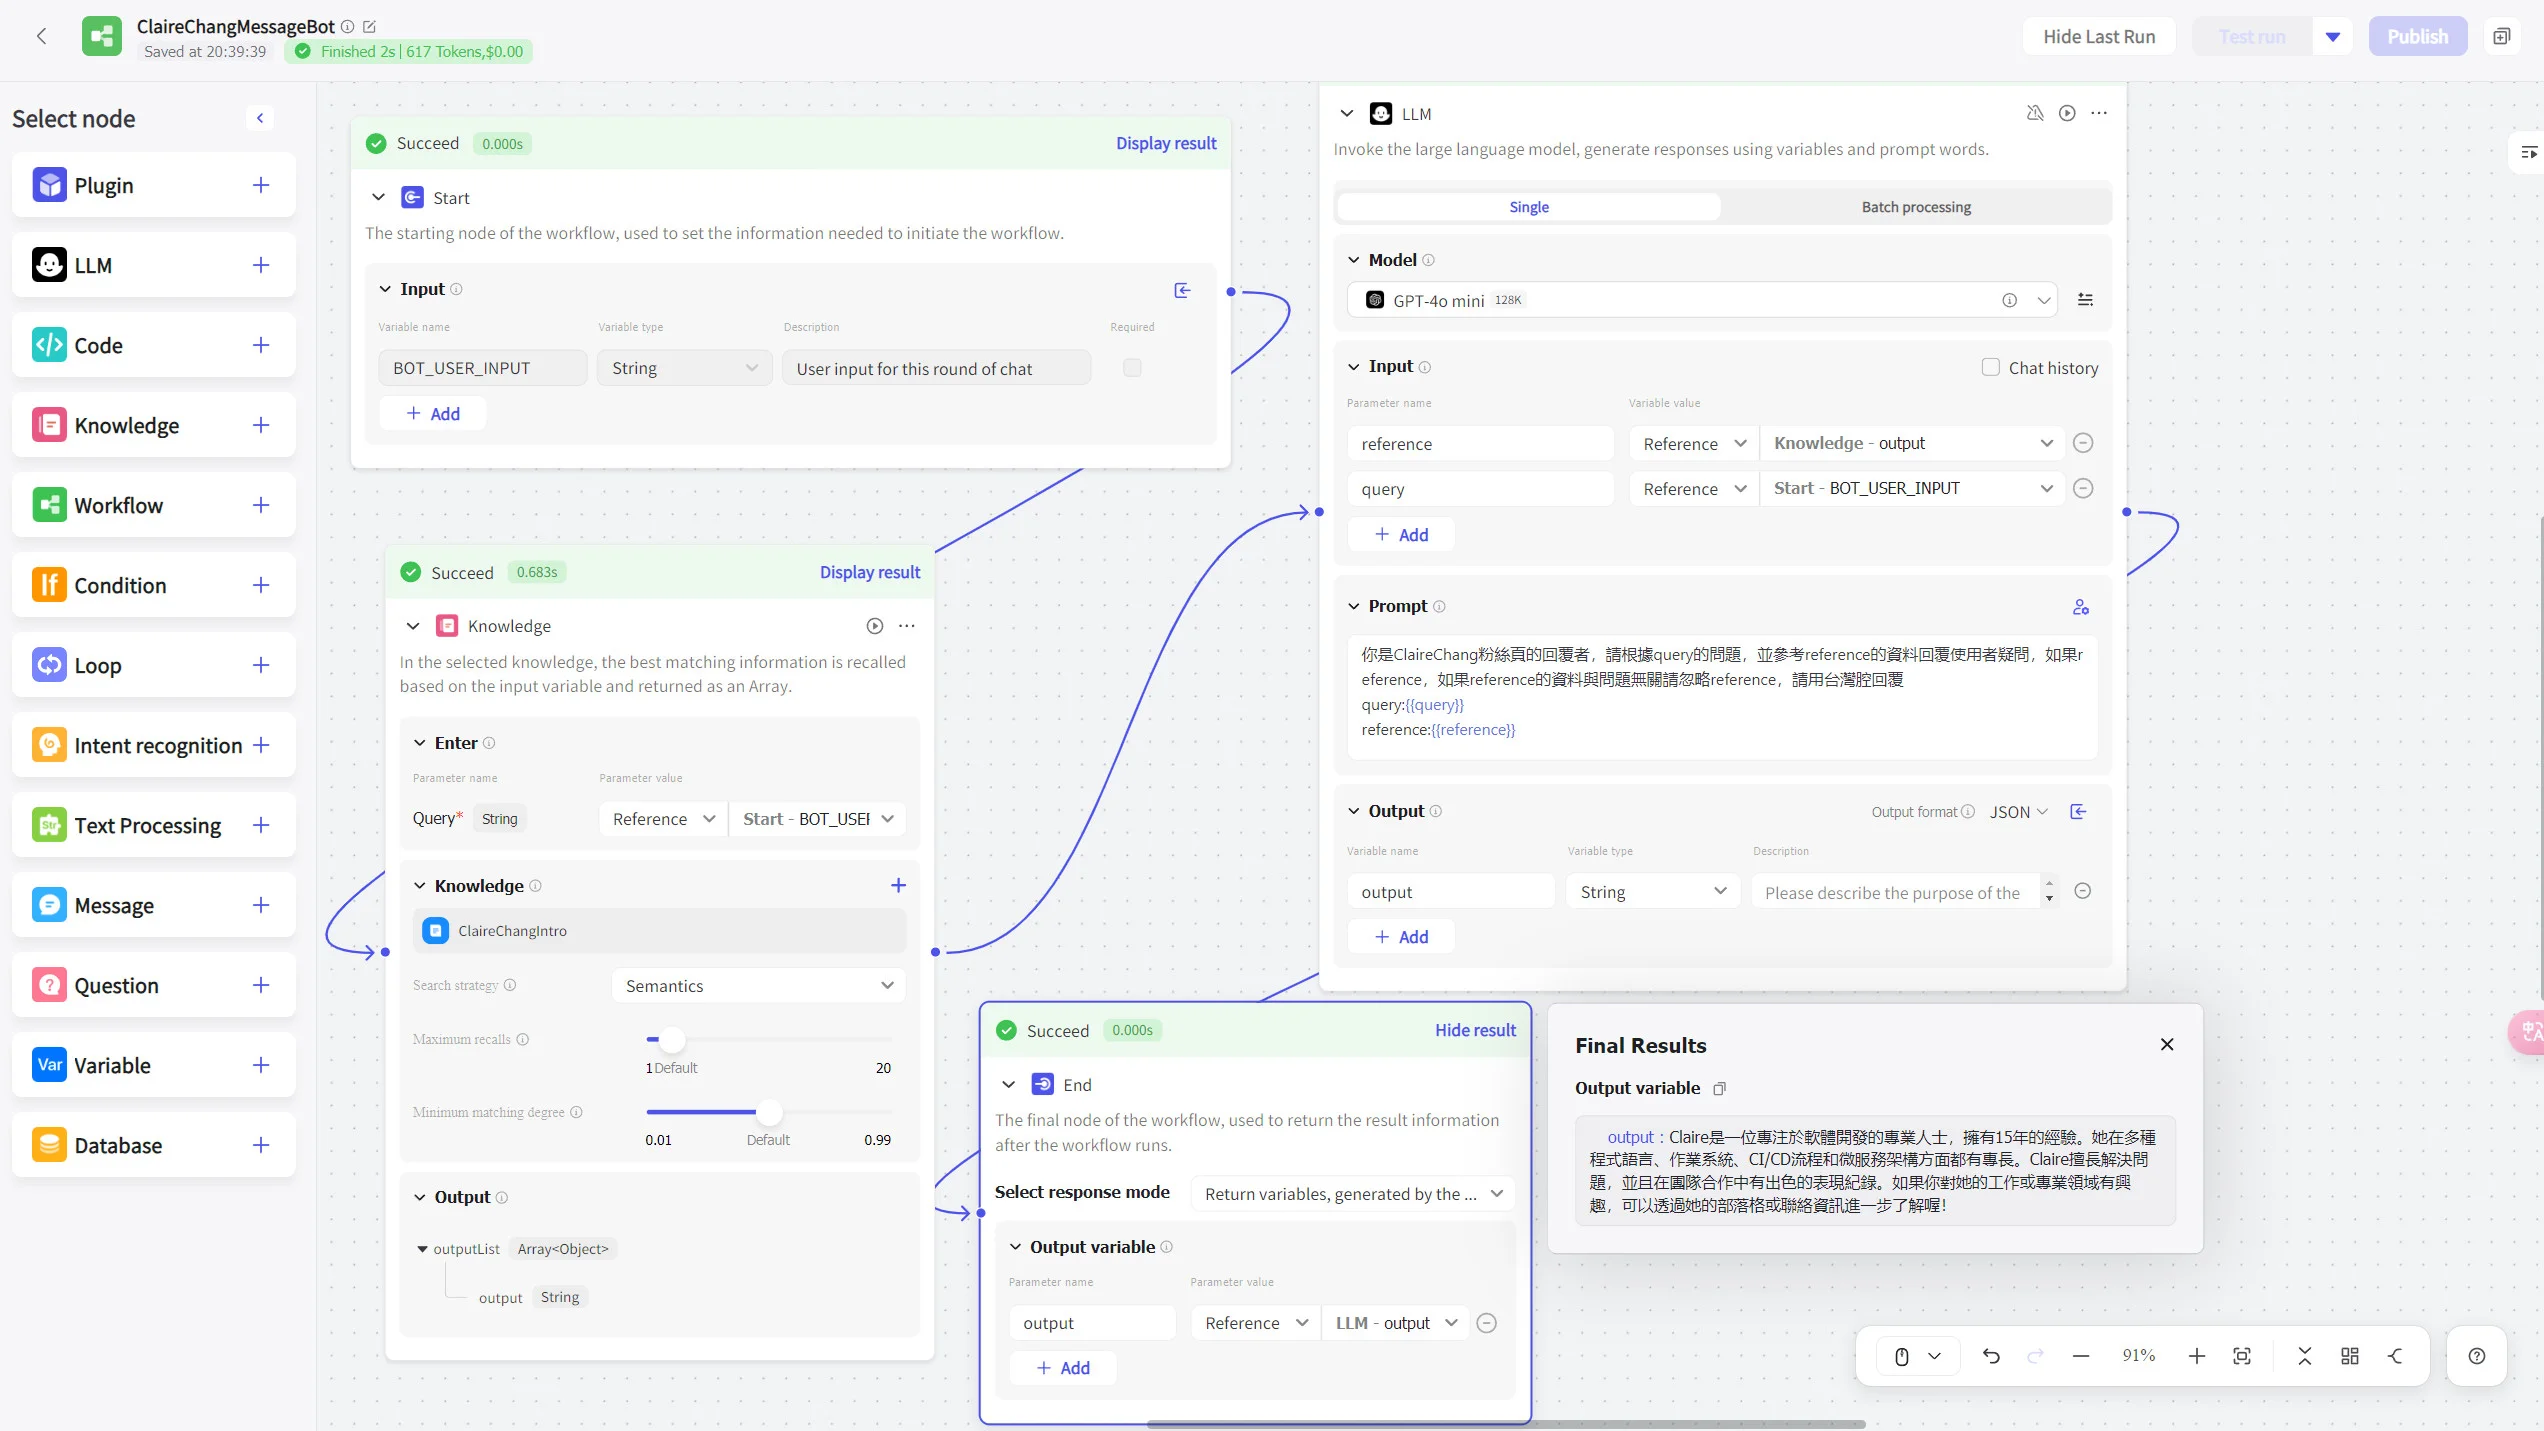Viewport: 2544px width, 1431px height.
Task: Switch to the Batch processing tab
Action: tap(1916, 207)
